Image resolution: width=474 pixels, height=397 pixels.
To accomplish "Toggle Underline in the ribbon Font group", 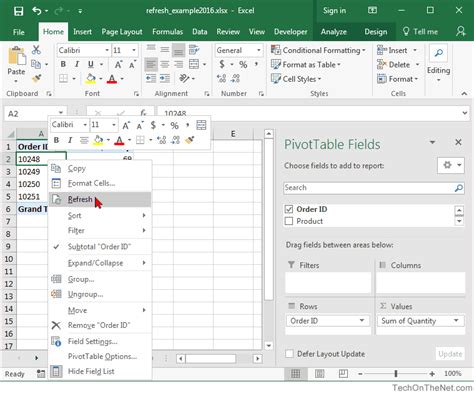I will pyautogui.click(x=91, y=64).
